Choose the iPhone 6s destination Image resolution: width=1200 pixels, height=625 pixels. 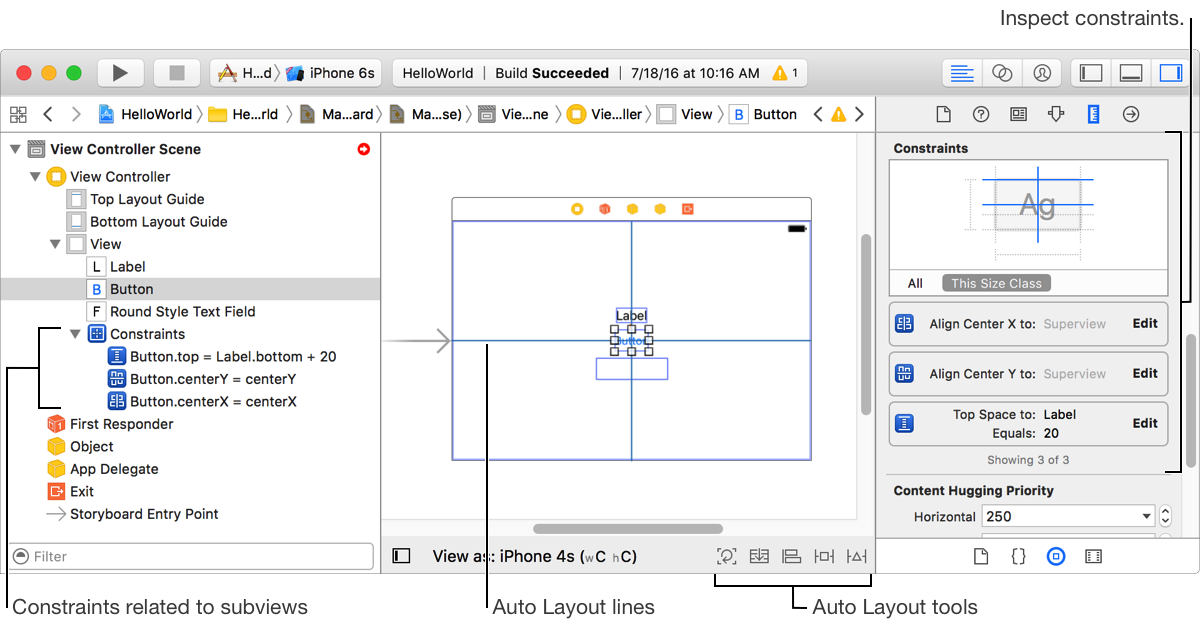tap(331, 73)
